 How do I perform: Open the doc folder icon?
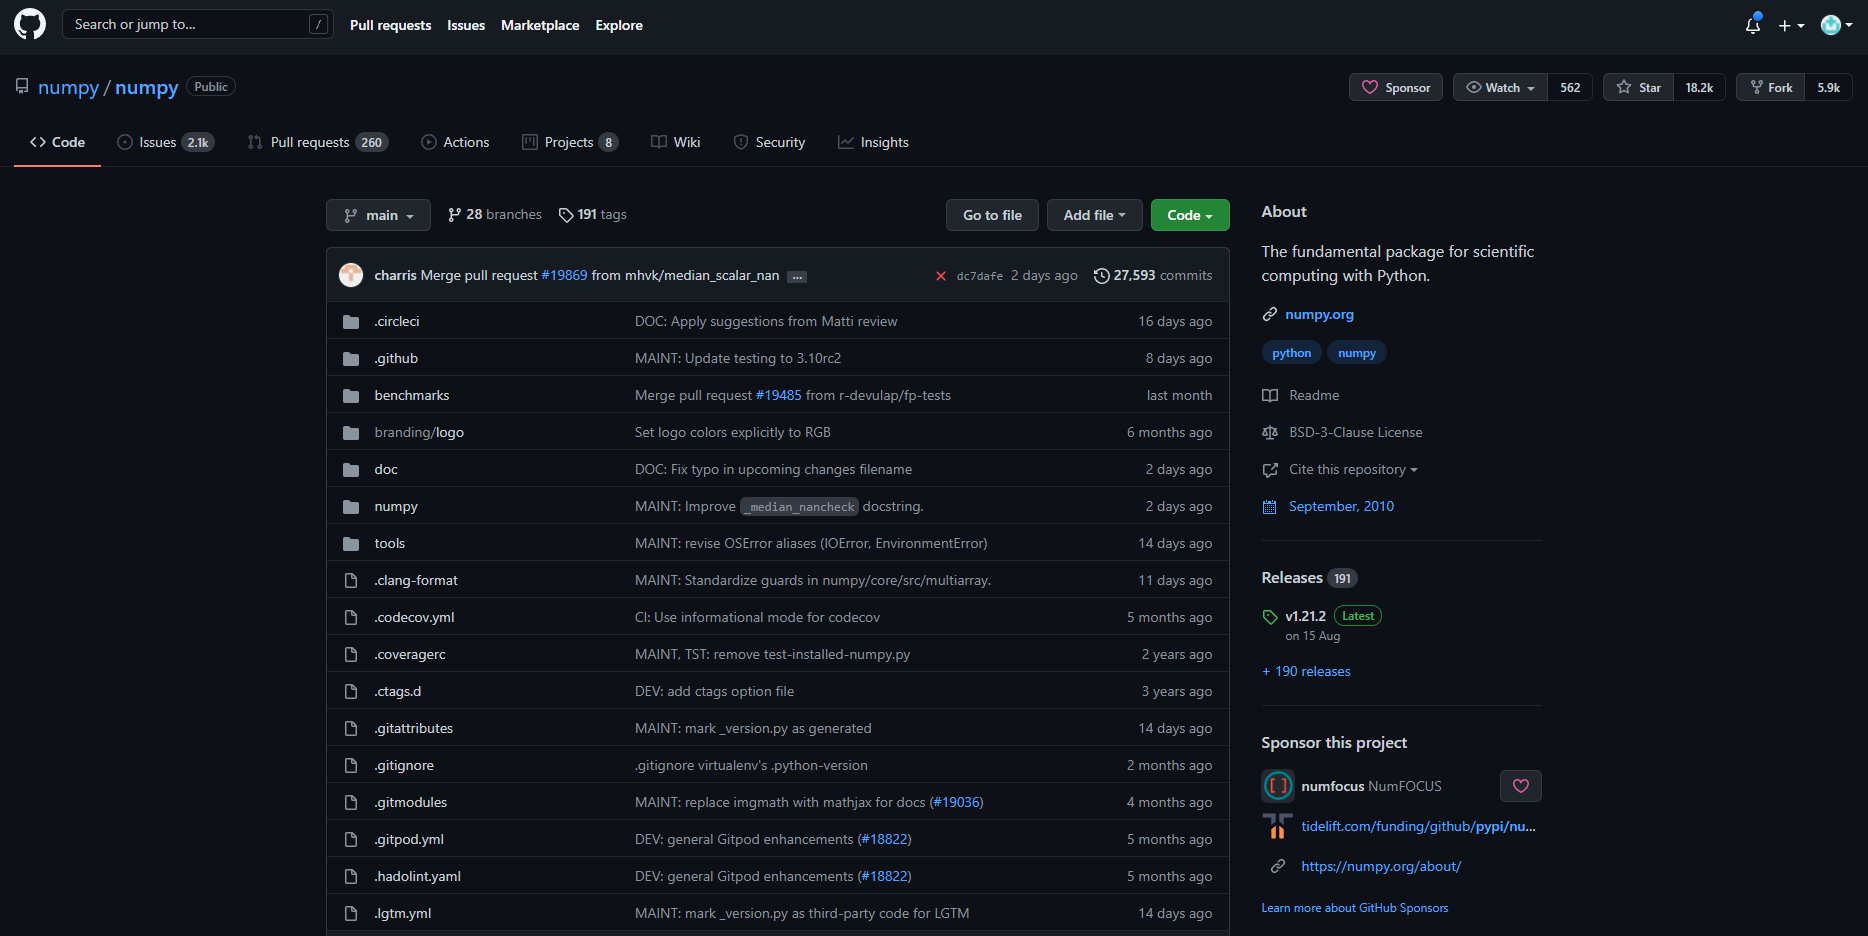[351, 470]
